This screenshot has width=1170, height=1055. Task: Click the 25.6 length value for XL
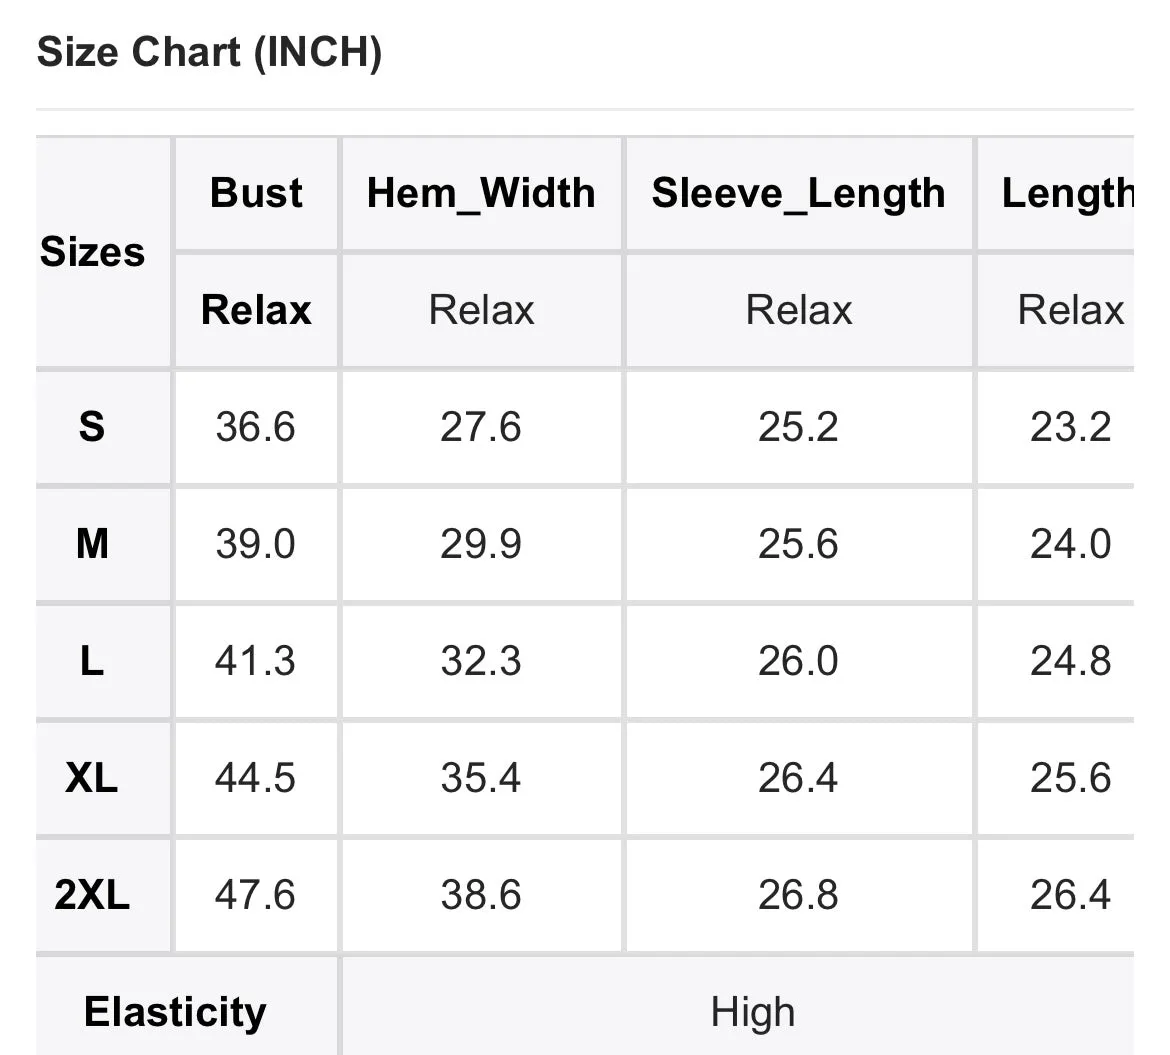tap(1071, 777)
